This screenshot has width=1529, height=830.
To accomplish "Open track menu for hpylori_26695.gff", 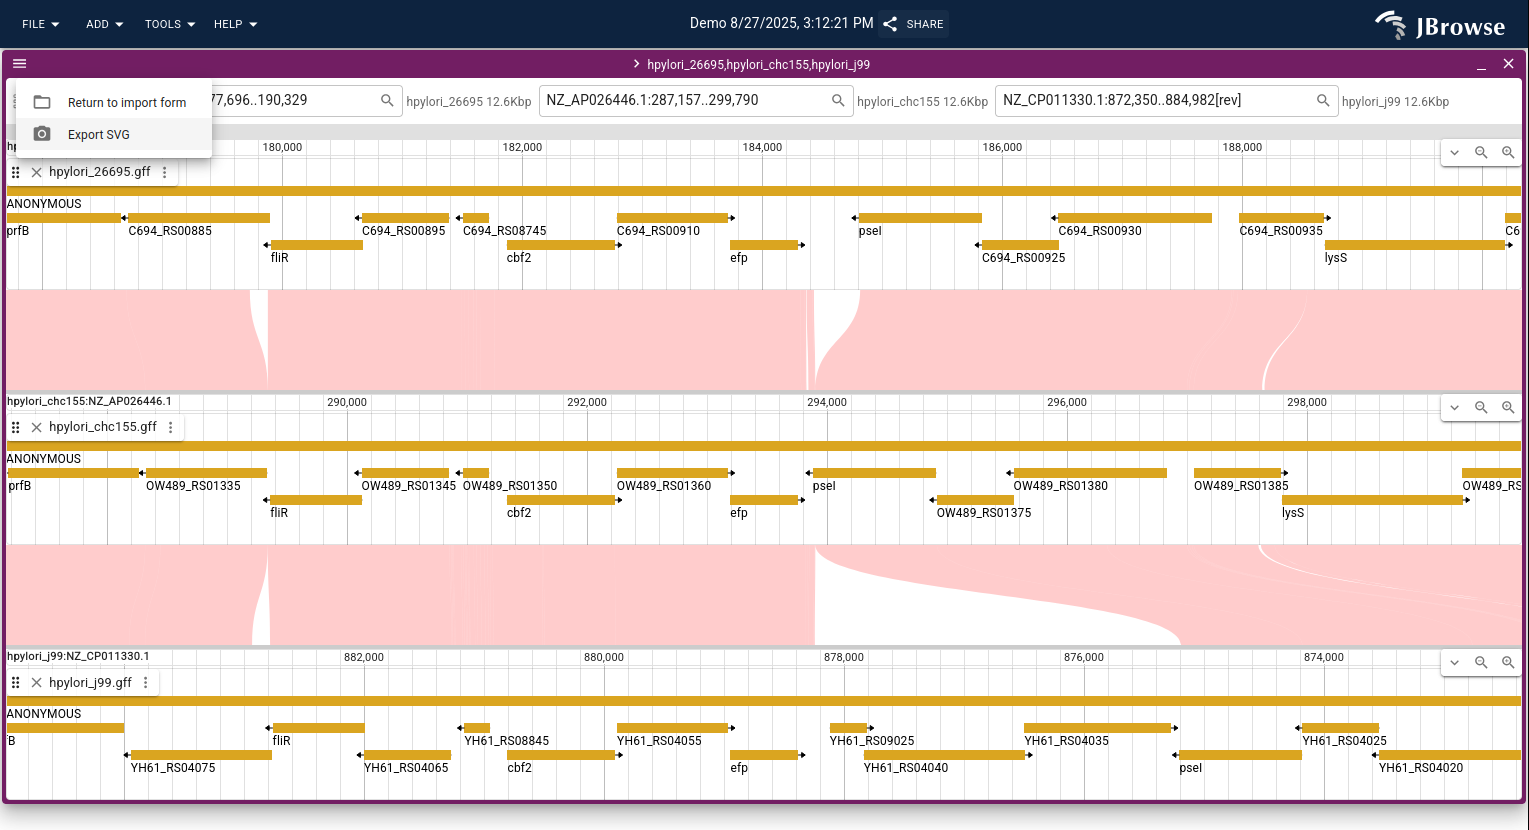I will (x=165, y=172).
